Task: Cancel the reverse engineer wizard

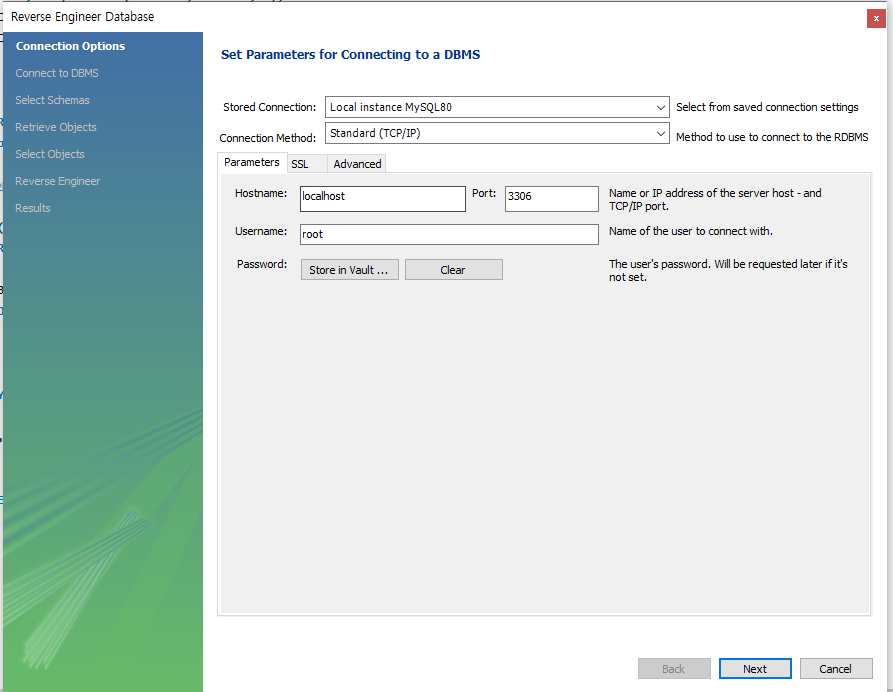Action: (x=835, y=669)
